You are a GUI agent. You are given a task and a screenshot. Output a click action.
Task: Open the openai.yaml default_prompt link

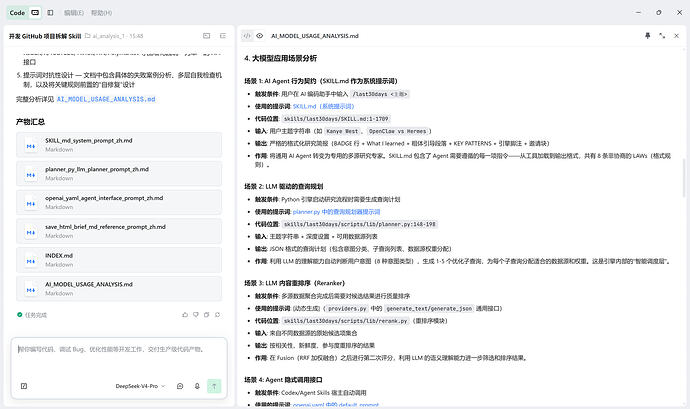tap(335, 405)
